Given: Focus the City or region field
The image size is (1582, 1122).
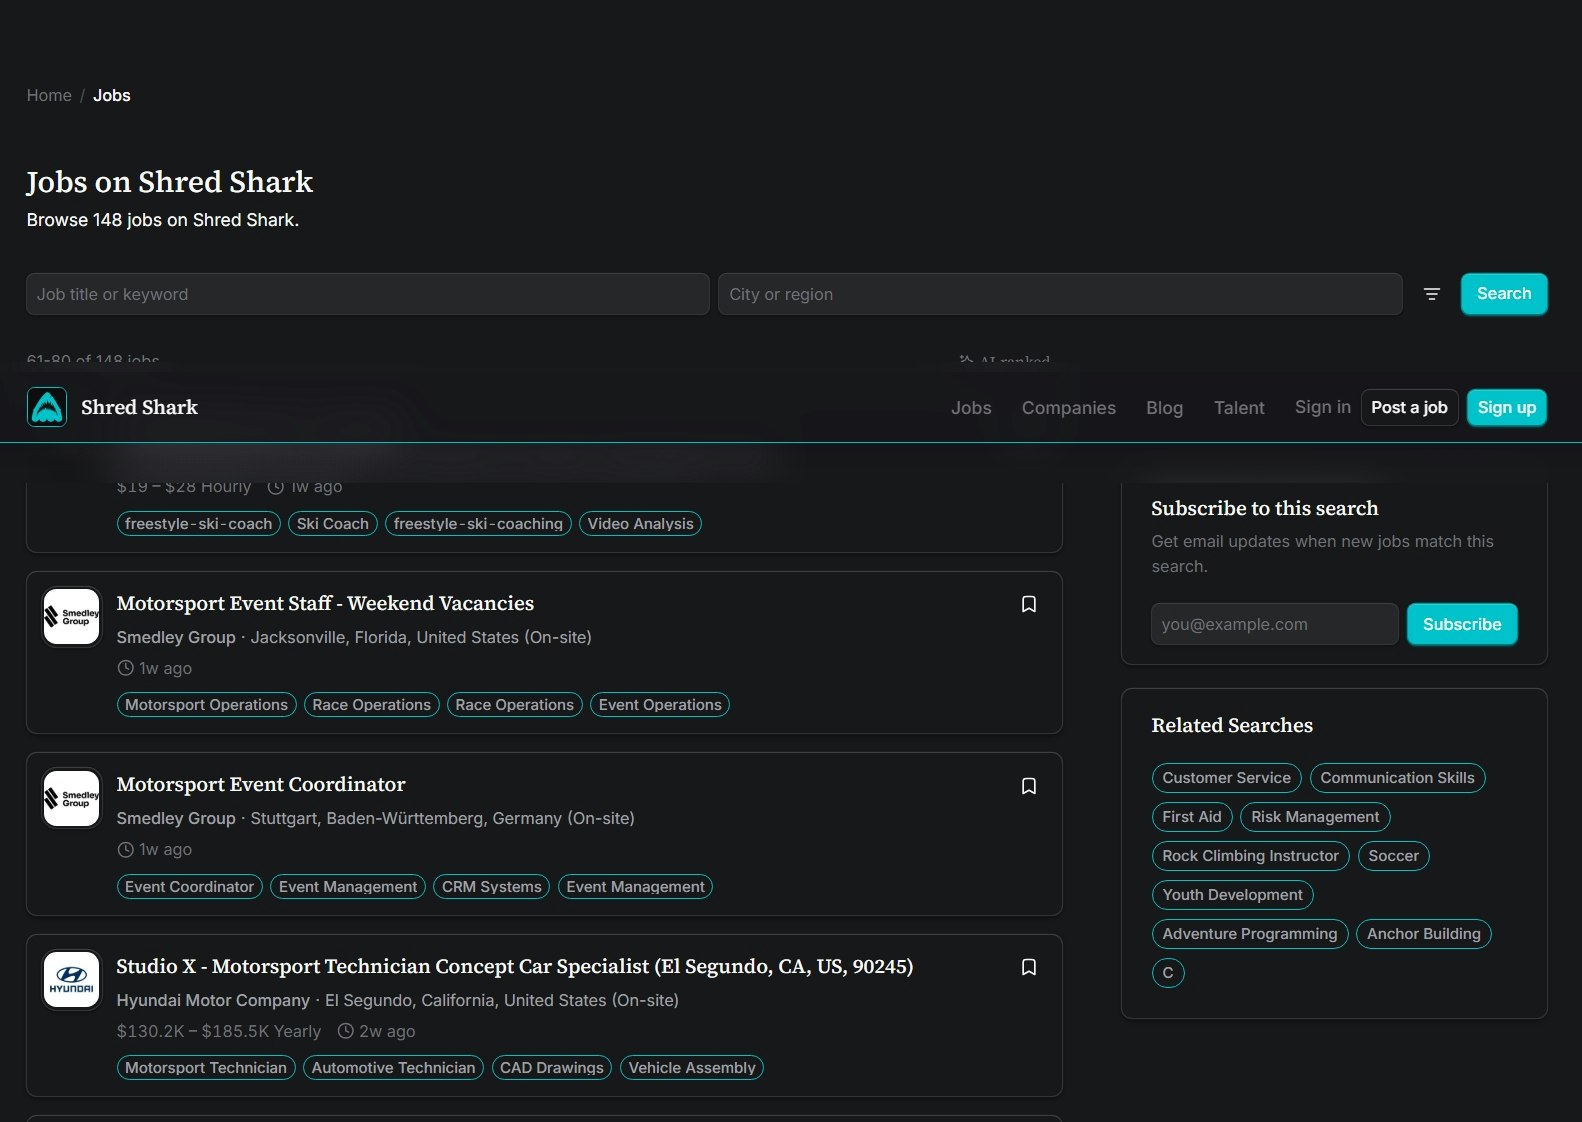Looking at the screenshot, I should coord(1060,294).
